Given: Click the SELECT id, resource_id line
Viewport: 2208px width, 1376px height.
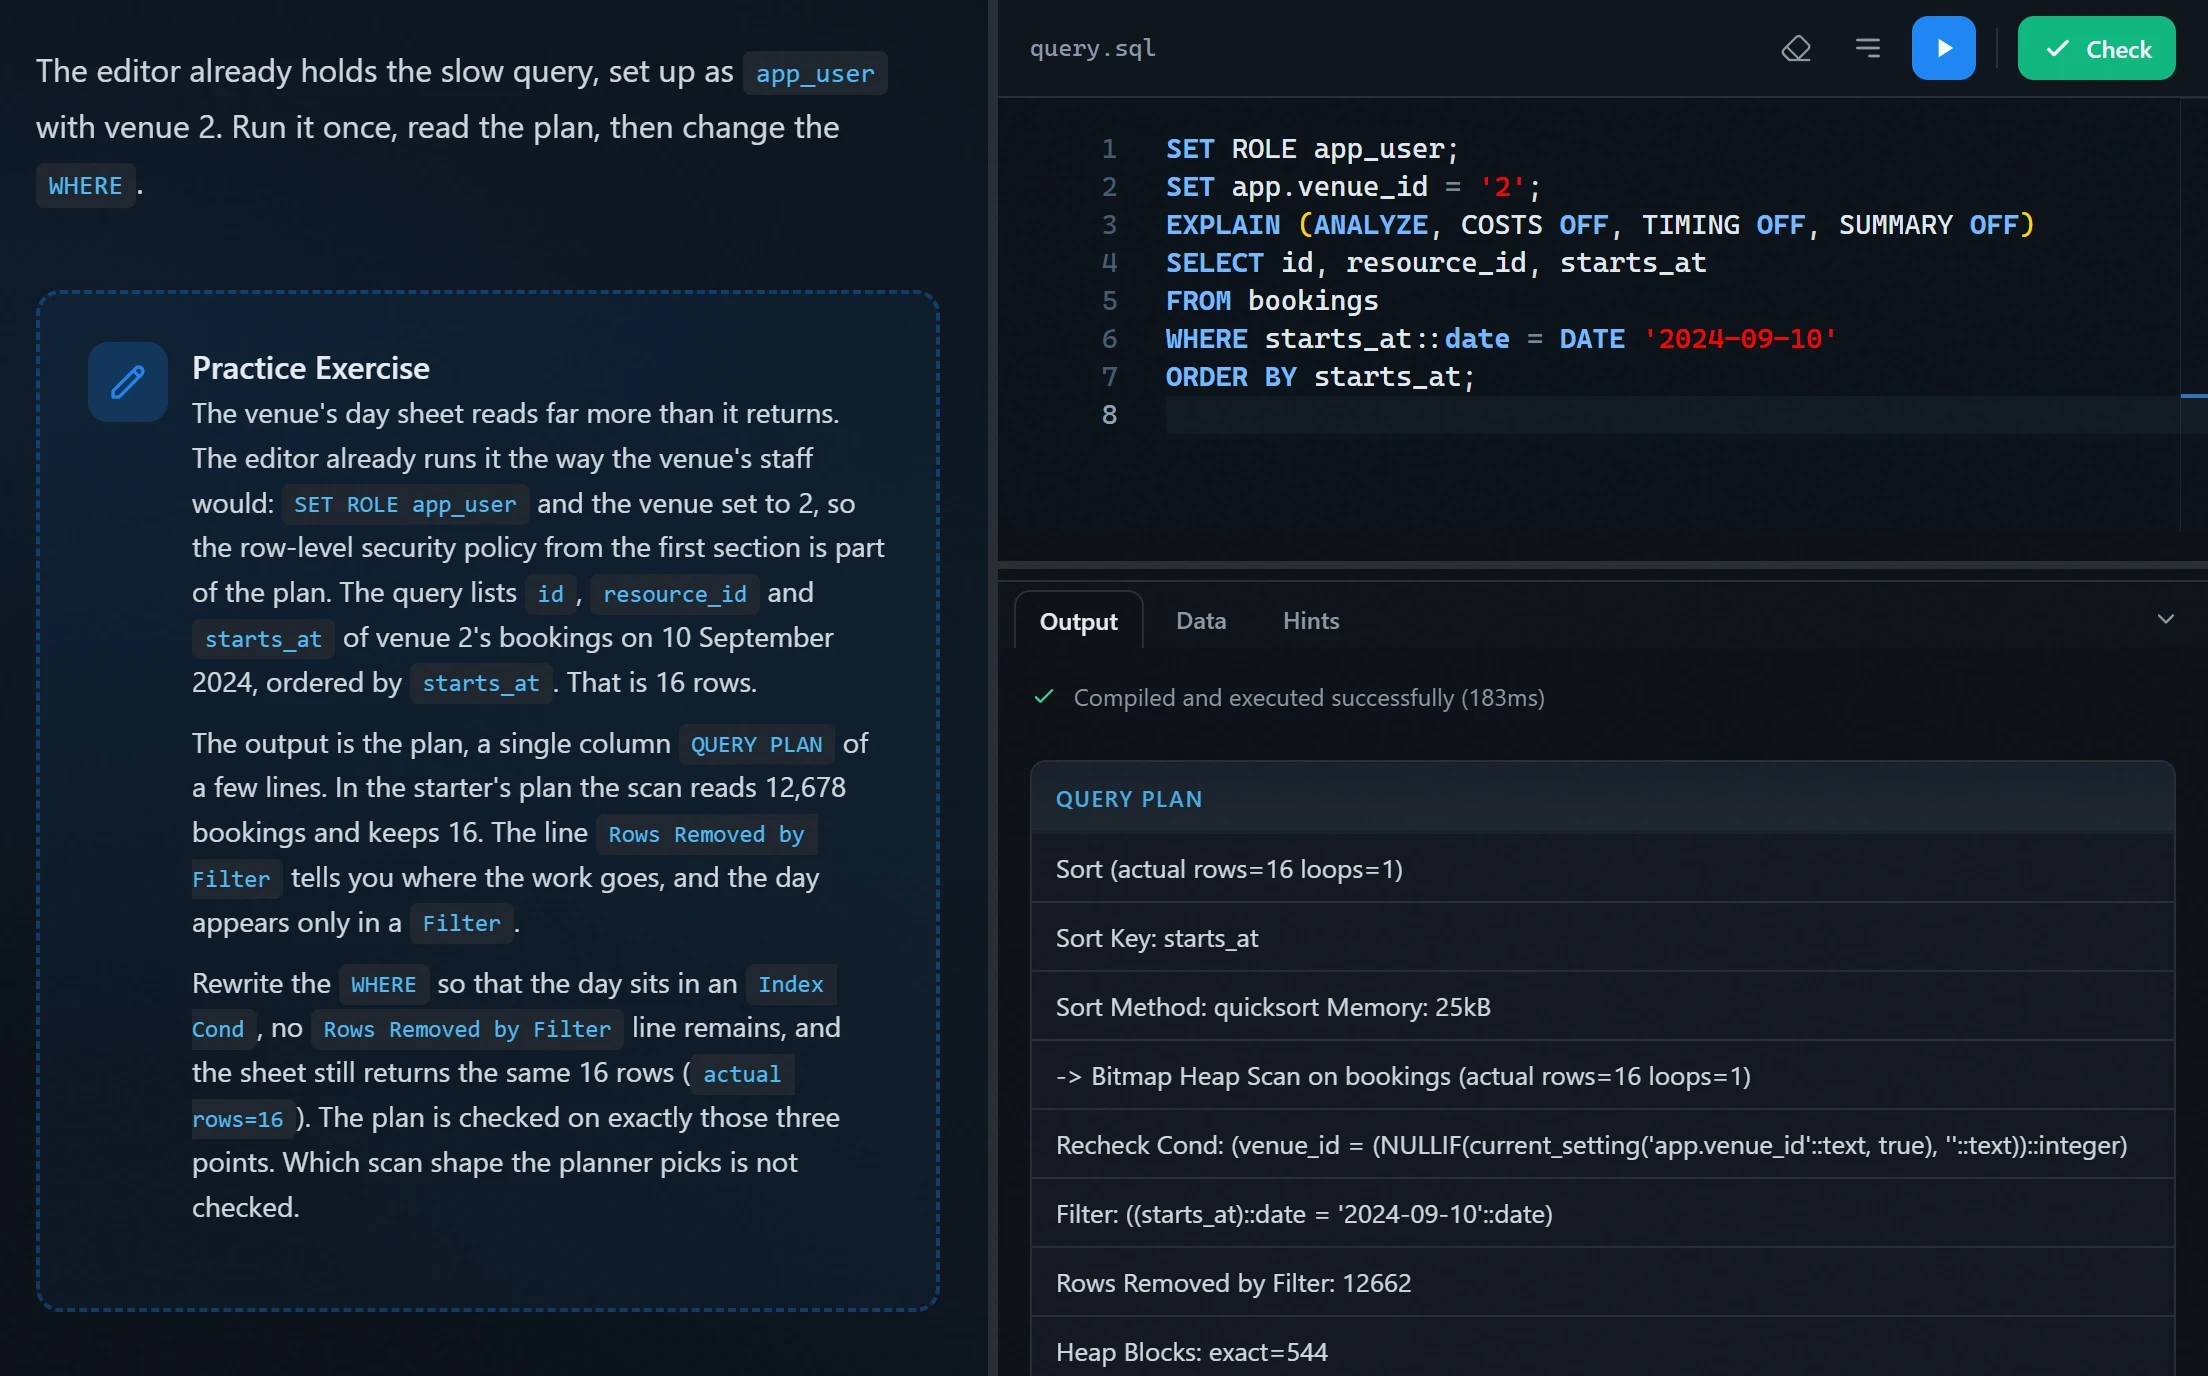Looking at the screenshot, I should click(x=1435, y=263).
